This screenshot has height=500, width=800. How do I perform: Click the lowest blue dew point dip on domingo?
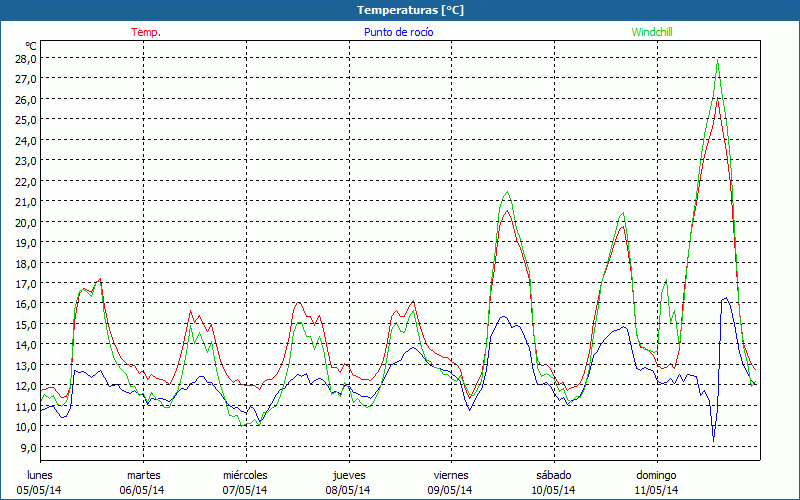click(713, 439)
